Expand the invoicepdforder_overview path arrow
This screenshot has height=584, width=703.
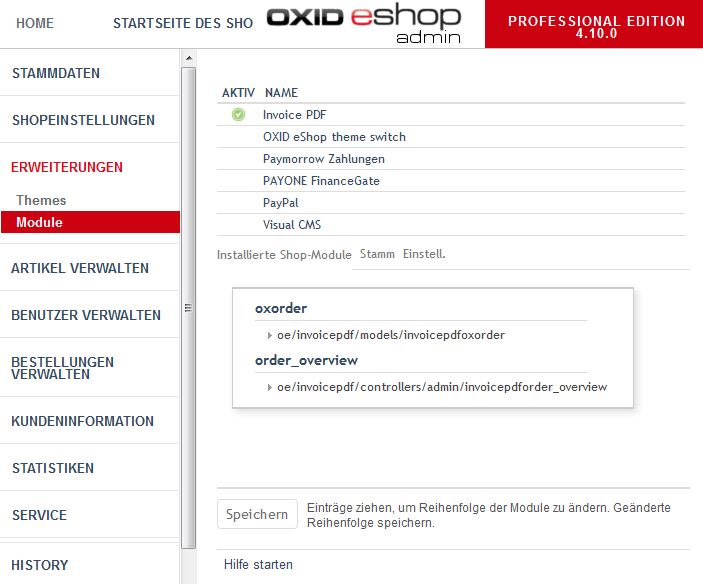(x=270, y=387)
